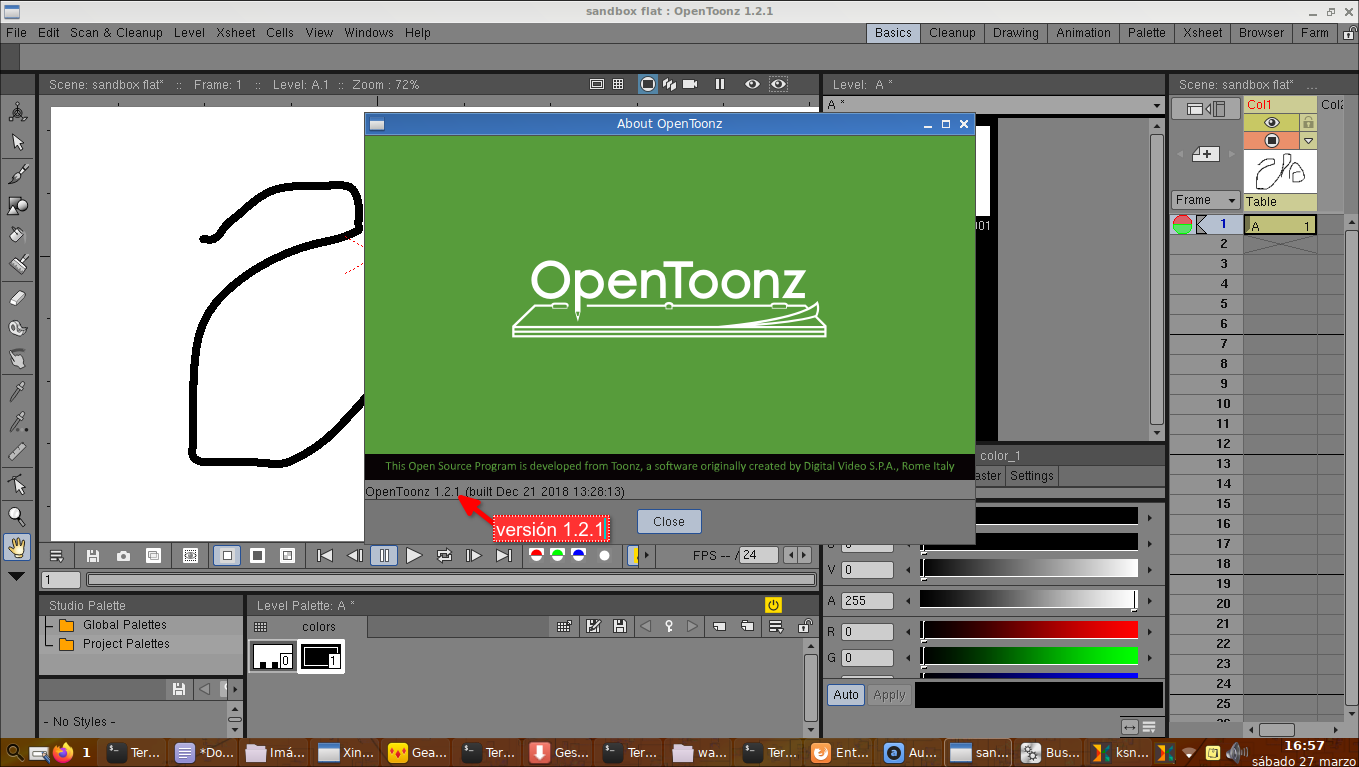
Task: Select the Zoom magnifier tool
Action: tap(17, 516)
